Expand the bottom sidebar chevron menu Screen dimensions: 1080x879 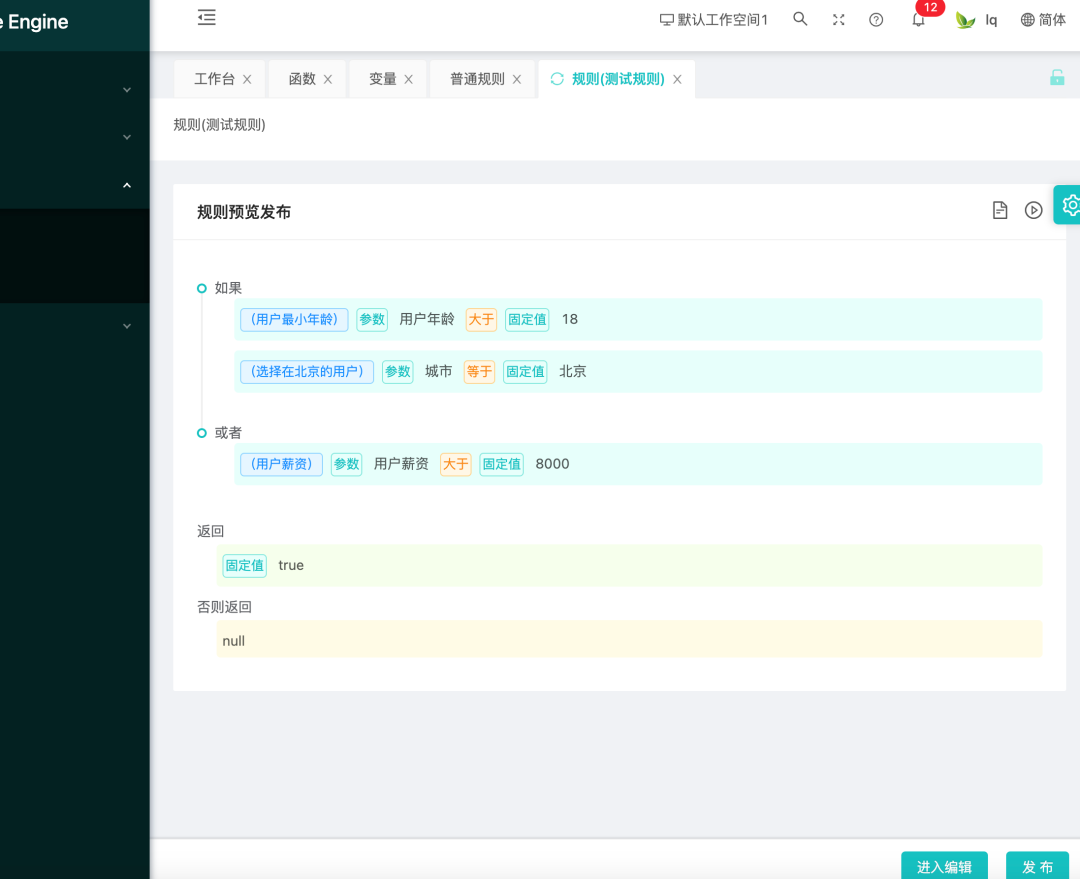(126, 325)
